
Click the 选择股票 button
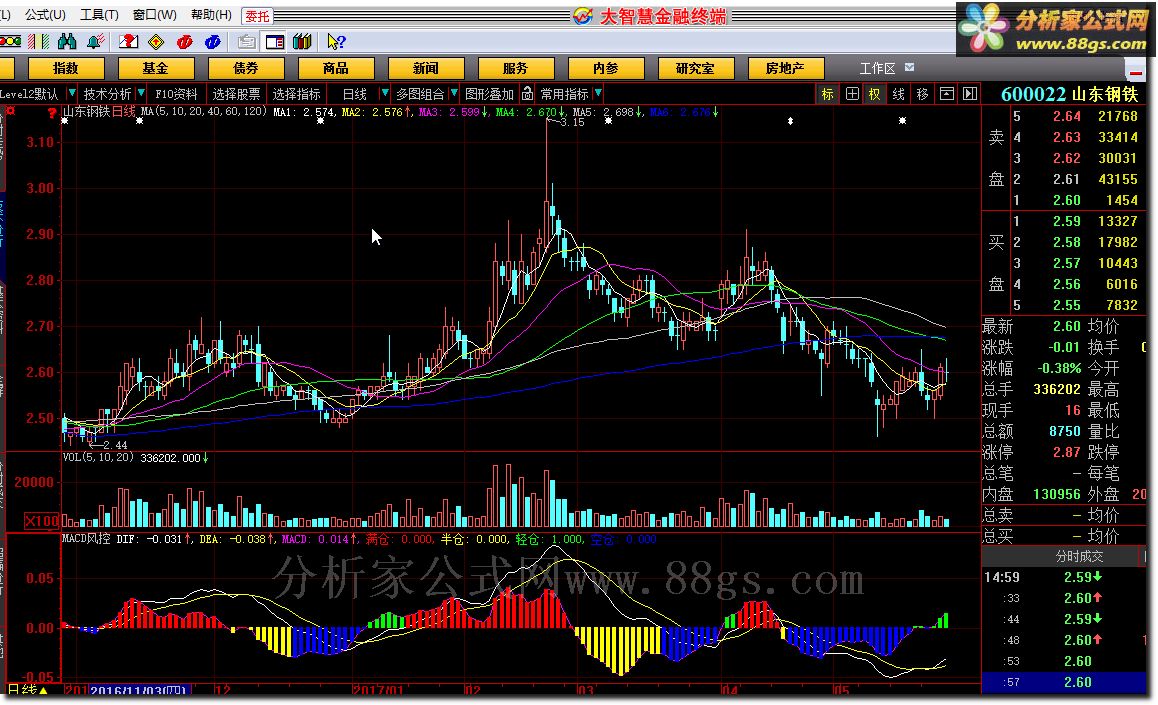tap(236, 94)
